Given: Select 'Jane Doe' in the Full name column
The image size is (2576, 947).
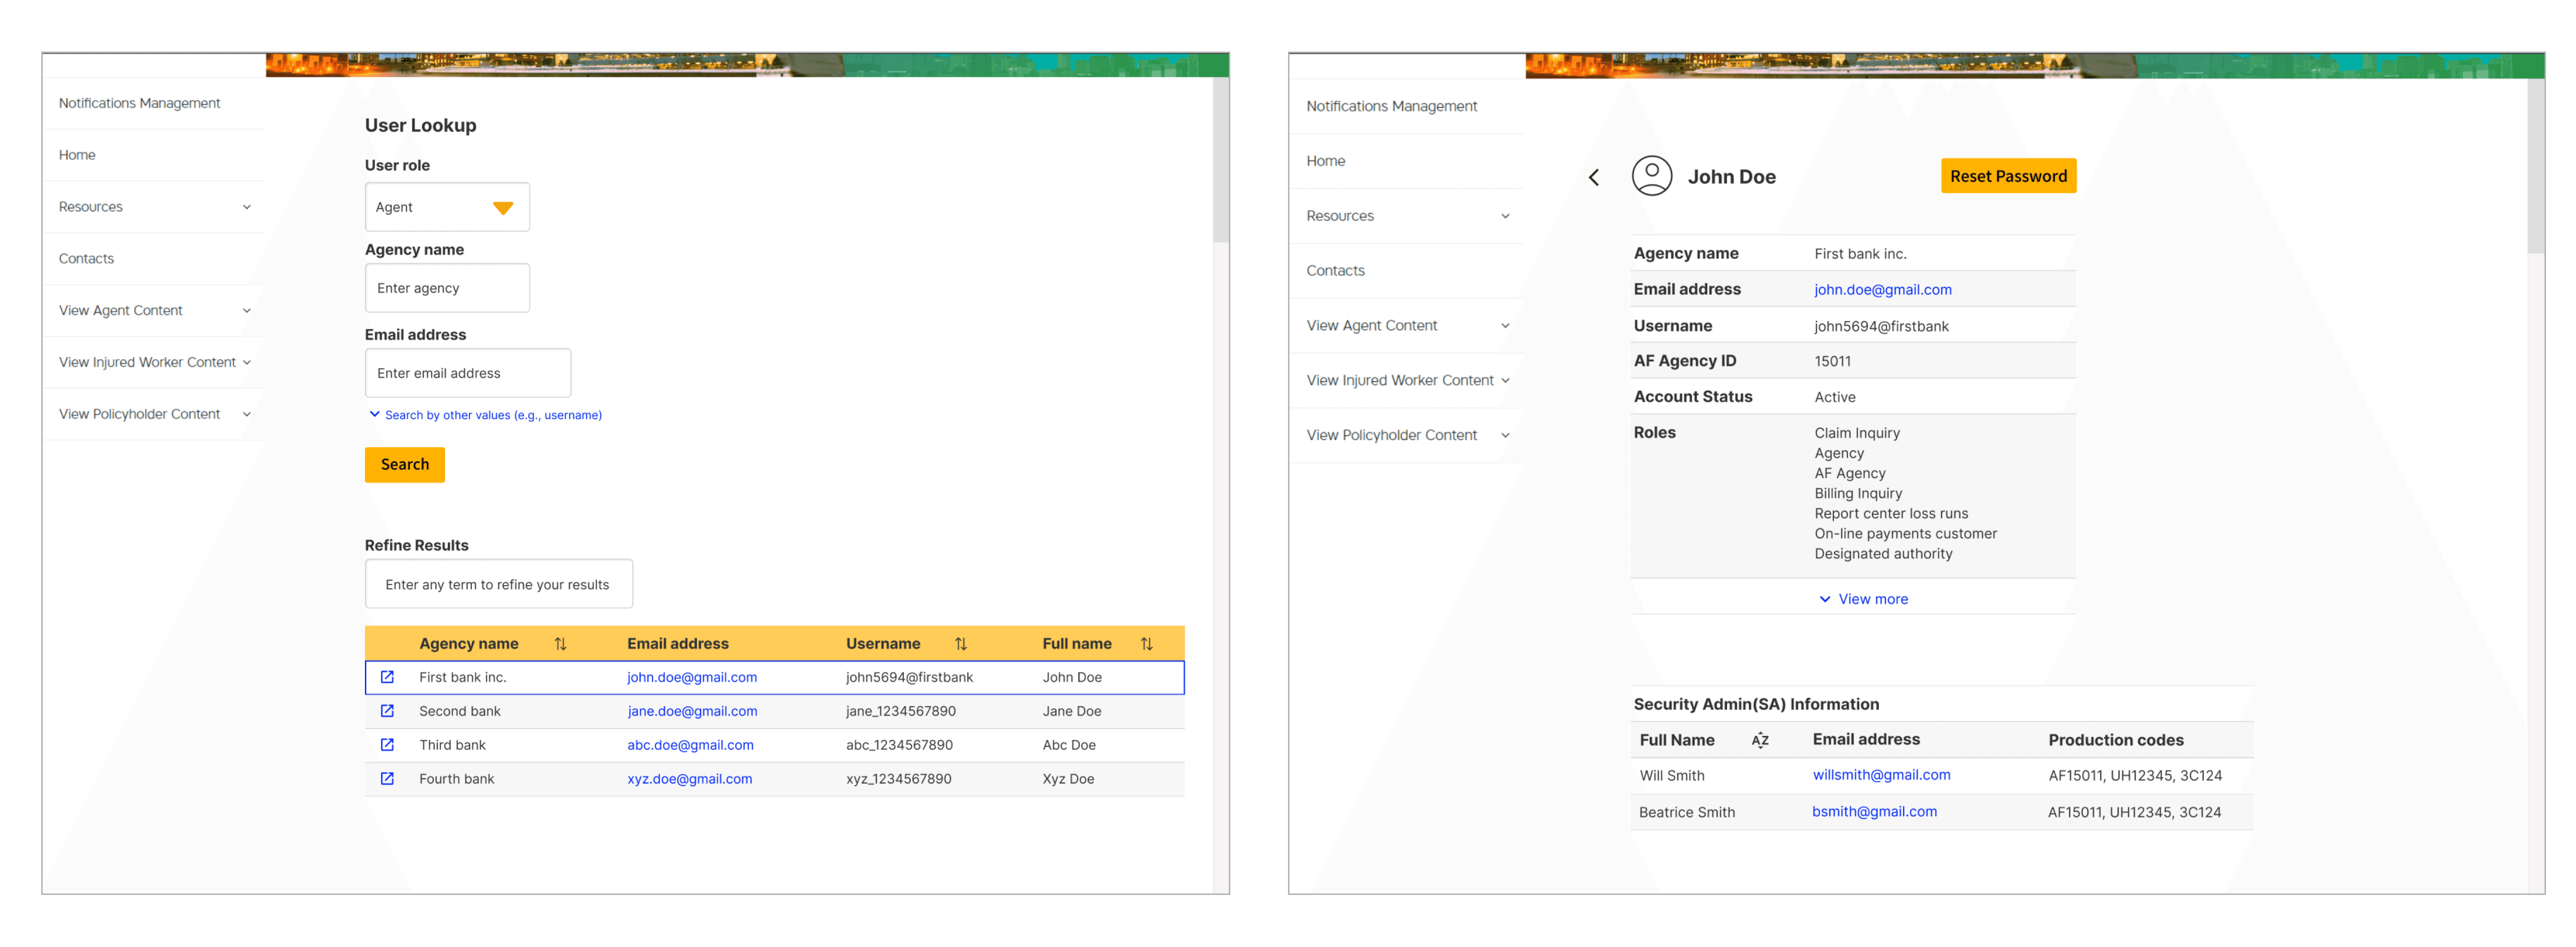Looking at the screenshot, I should point(1071,711).
